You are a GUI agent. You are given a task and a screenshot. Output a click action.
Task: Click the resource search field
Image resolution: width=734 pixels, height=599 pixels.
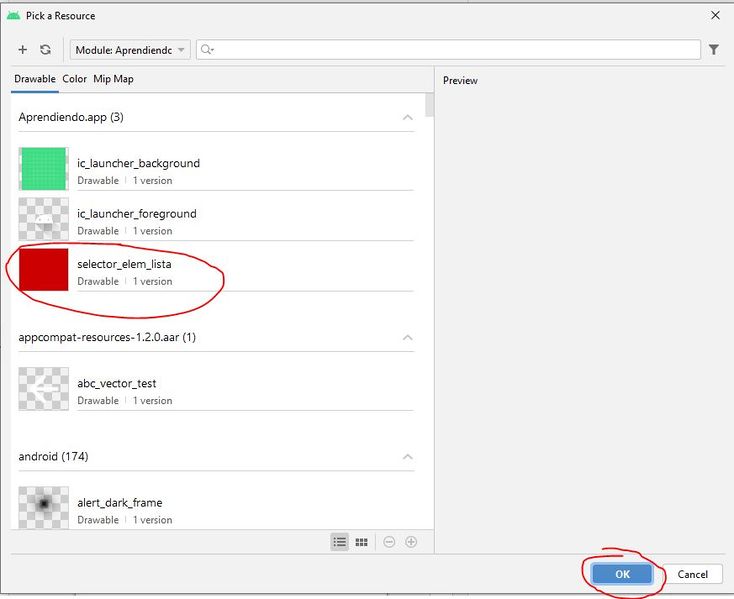click(x=448, y=50)
